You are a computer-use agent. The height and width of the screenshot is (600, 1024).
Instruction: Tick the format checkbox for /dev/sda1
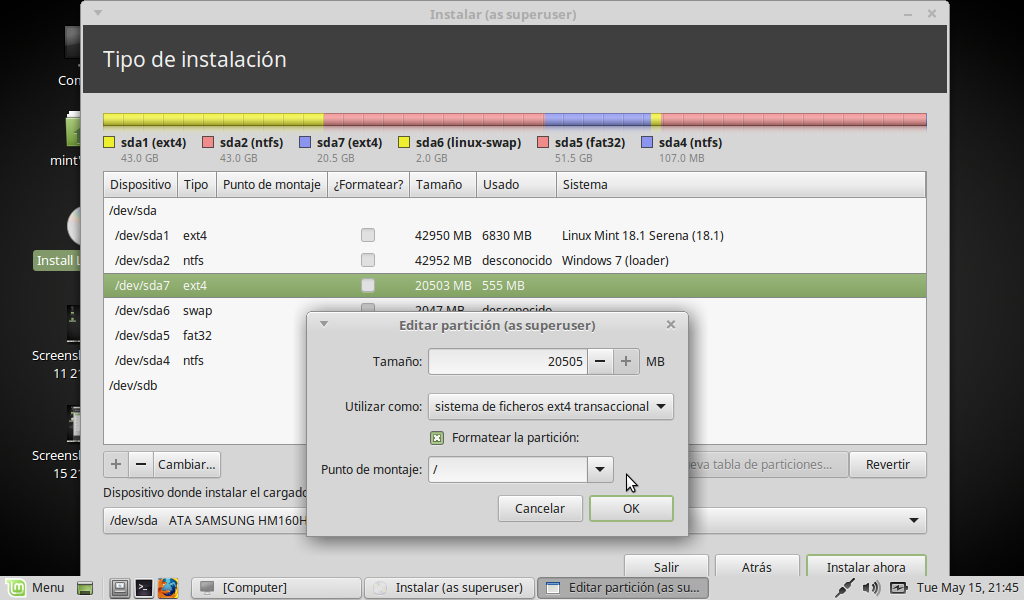pyautogui.click(x=368, y=236)
